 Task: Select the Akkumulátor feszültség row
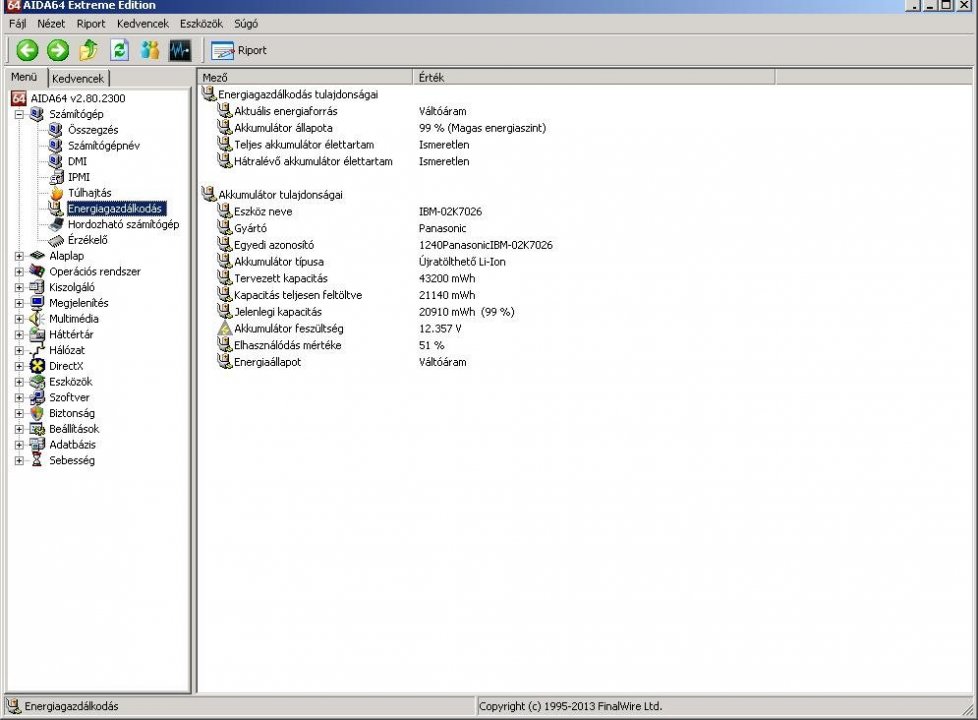pos(288,328)
